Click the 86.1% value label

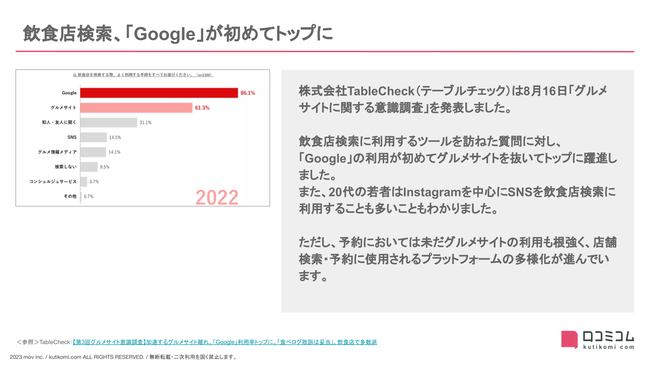click(248, 93)
